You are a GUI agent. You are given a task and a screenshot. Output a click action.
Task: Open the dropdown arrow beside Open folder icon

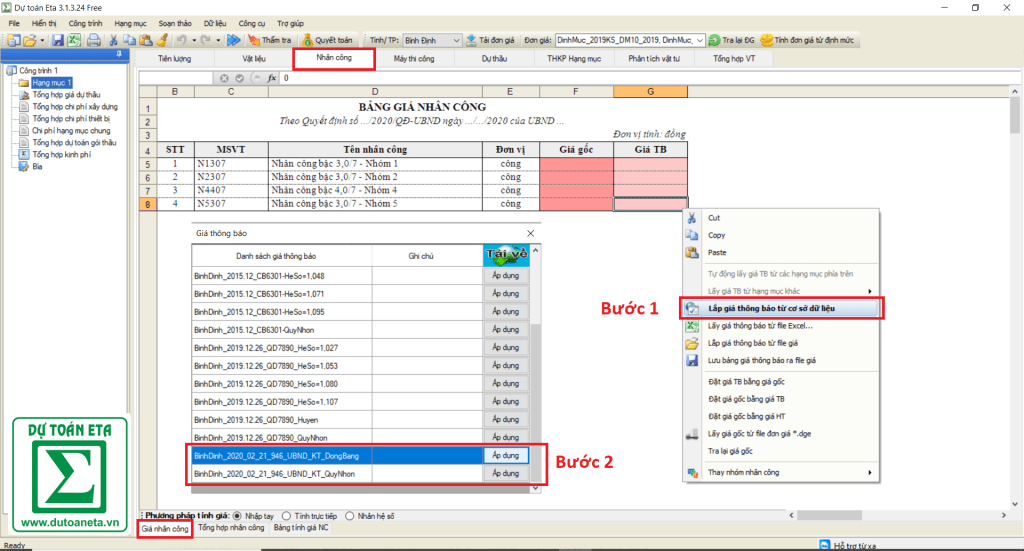tap(42, 40)
